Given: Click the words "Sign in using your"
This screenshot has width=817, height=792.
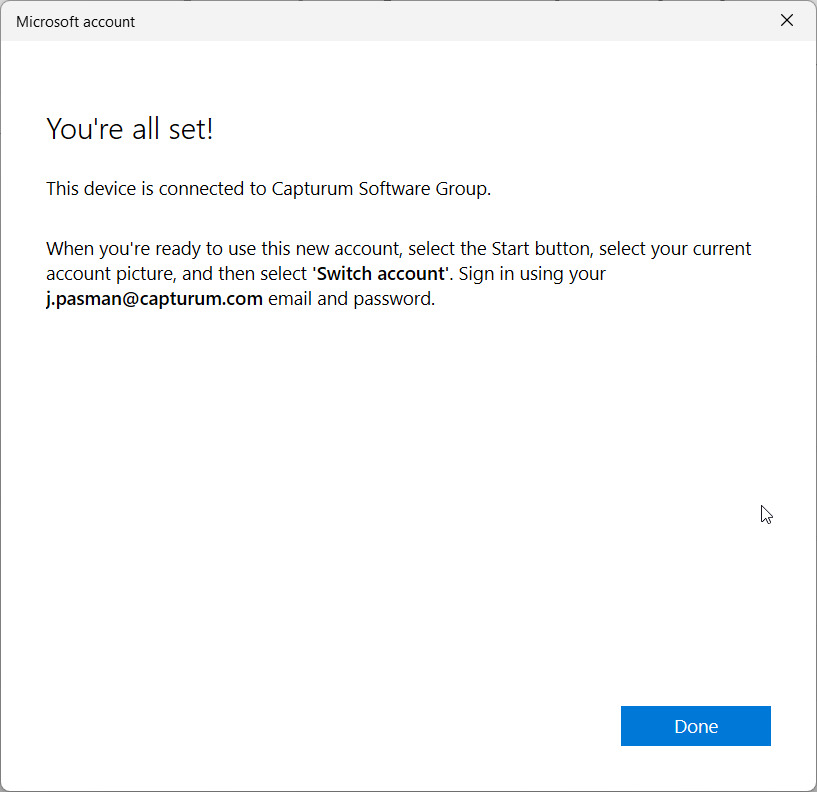Looking at the screenshot, I should 532,274.
